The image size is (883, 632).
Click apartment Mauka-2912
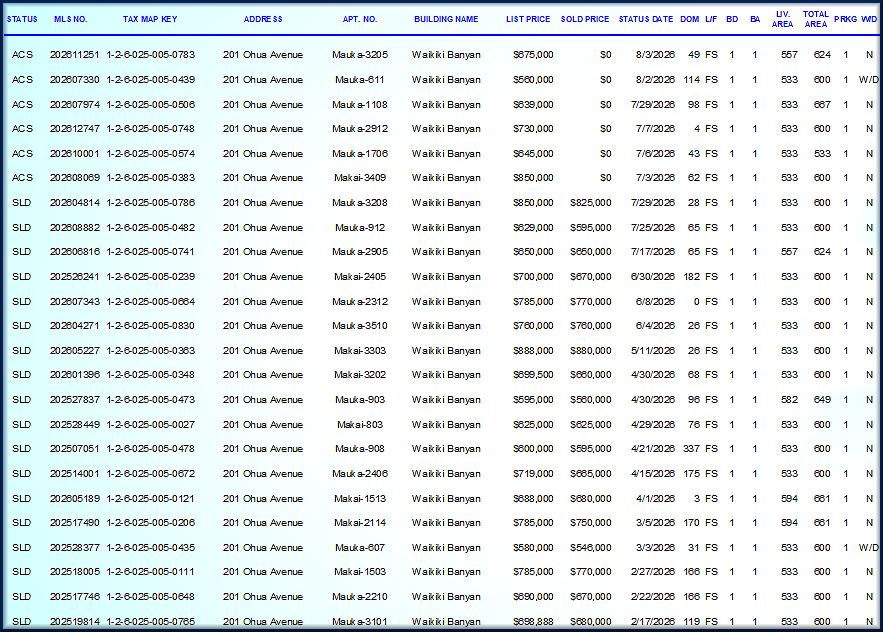click(360, 128)
